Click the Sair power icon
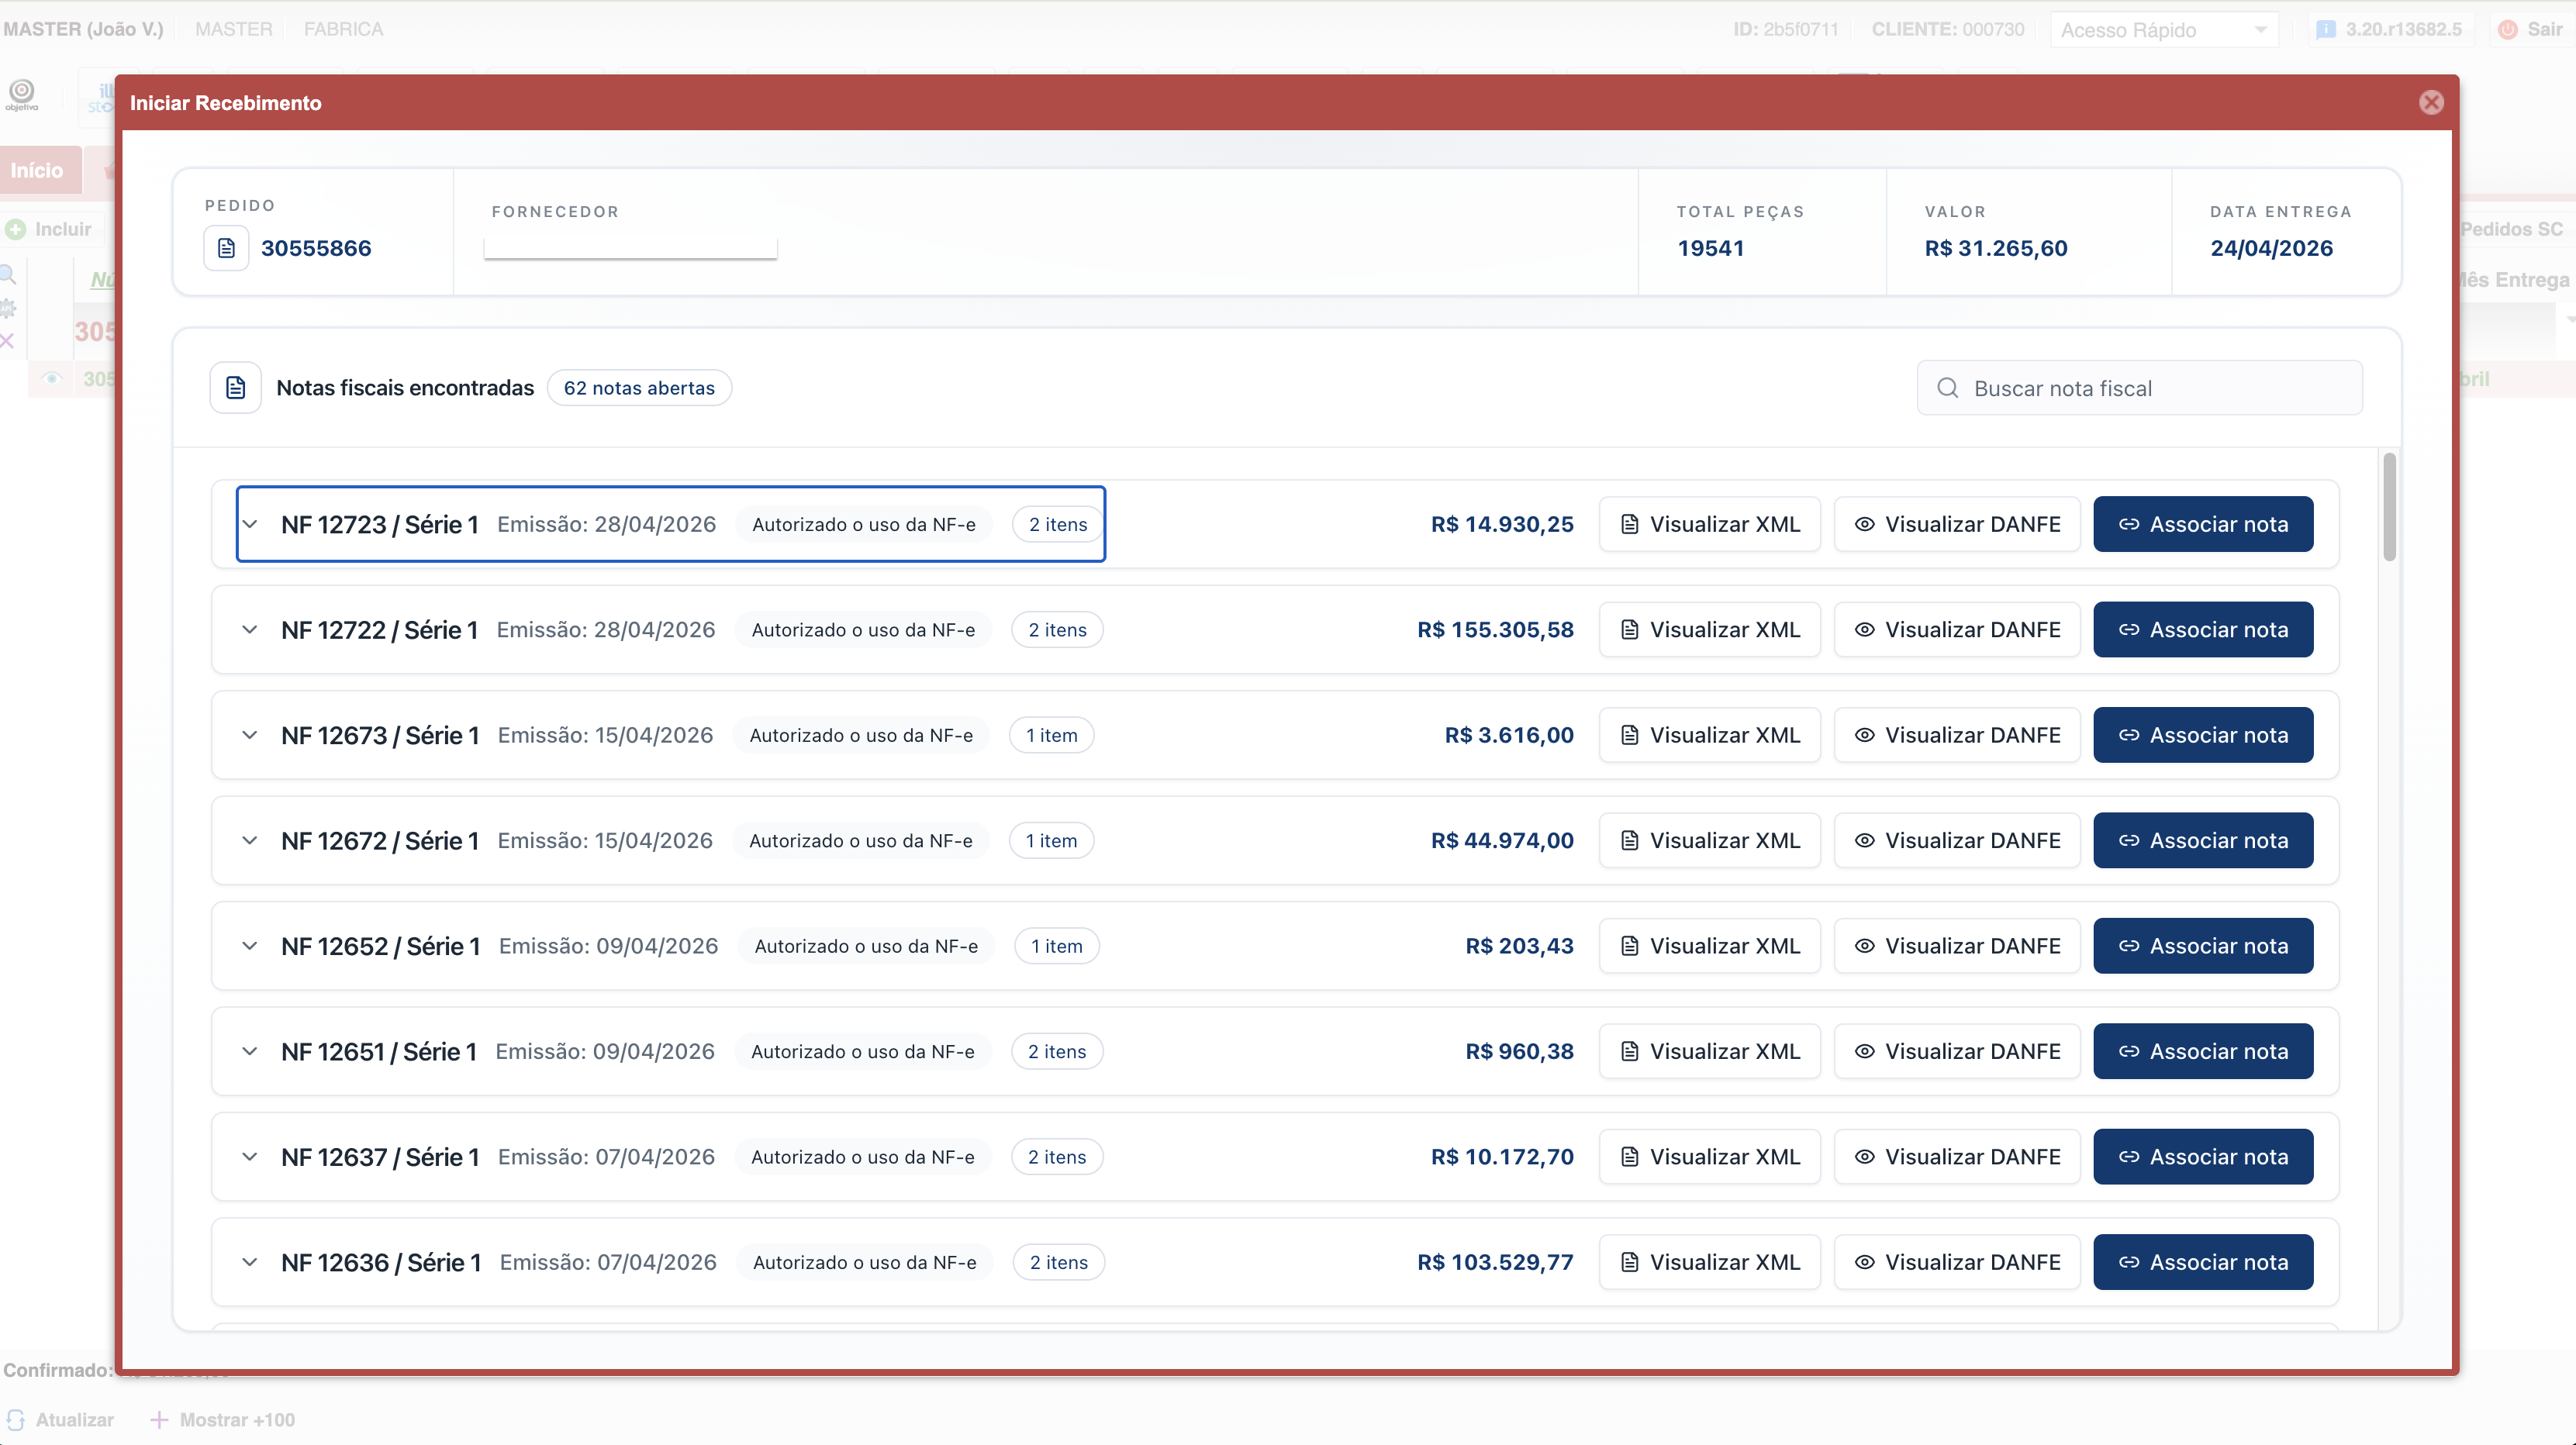Screen dimensions: 2576x1445 coord(2507,30)
